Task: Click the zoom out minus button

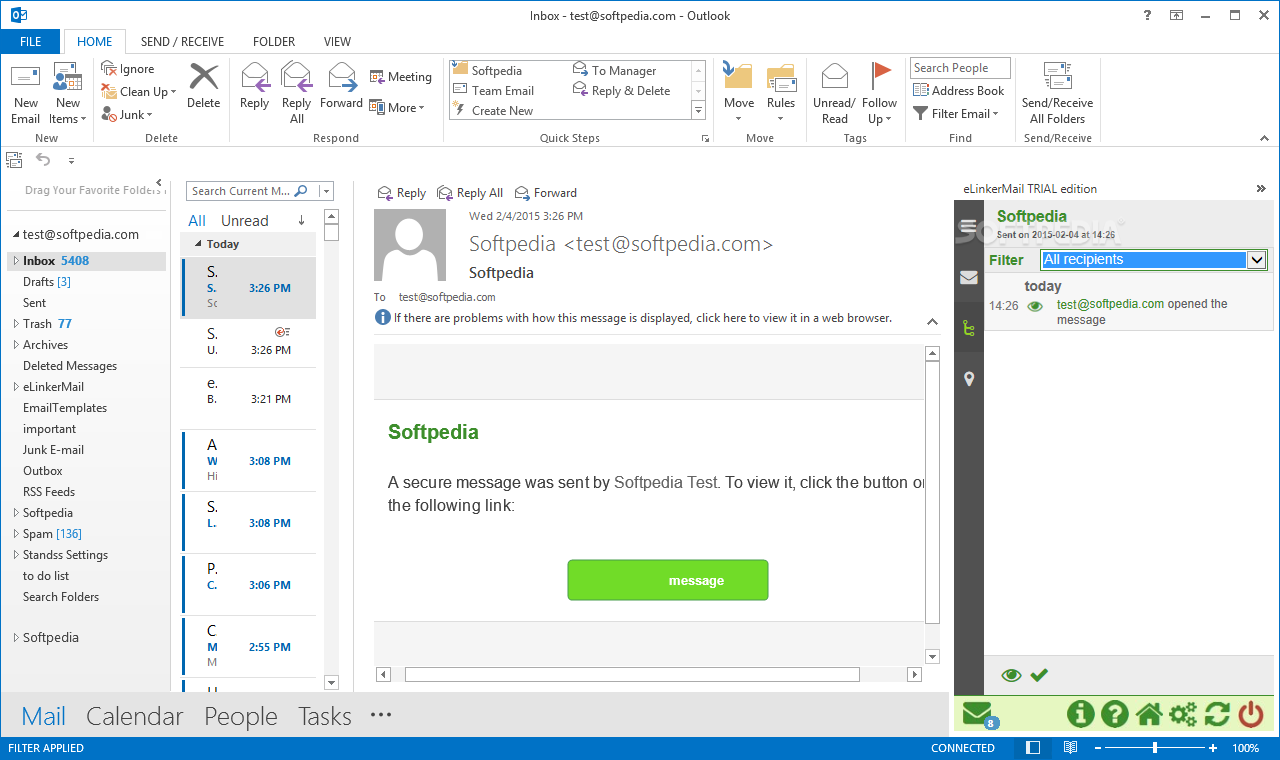Action: click(x=1098, y=747)
